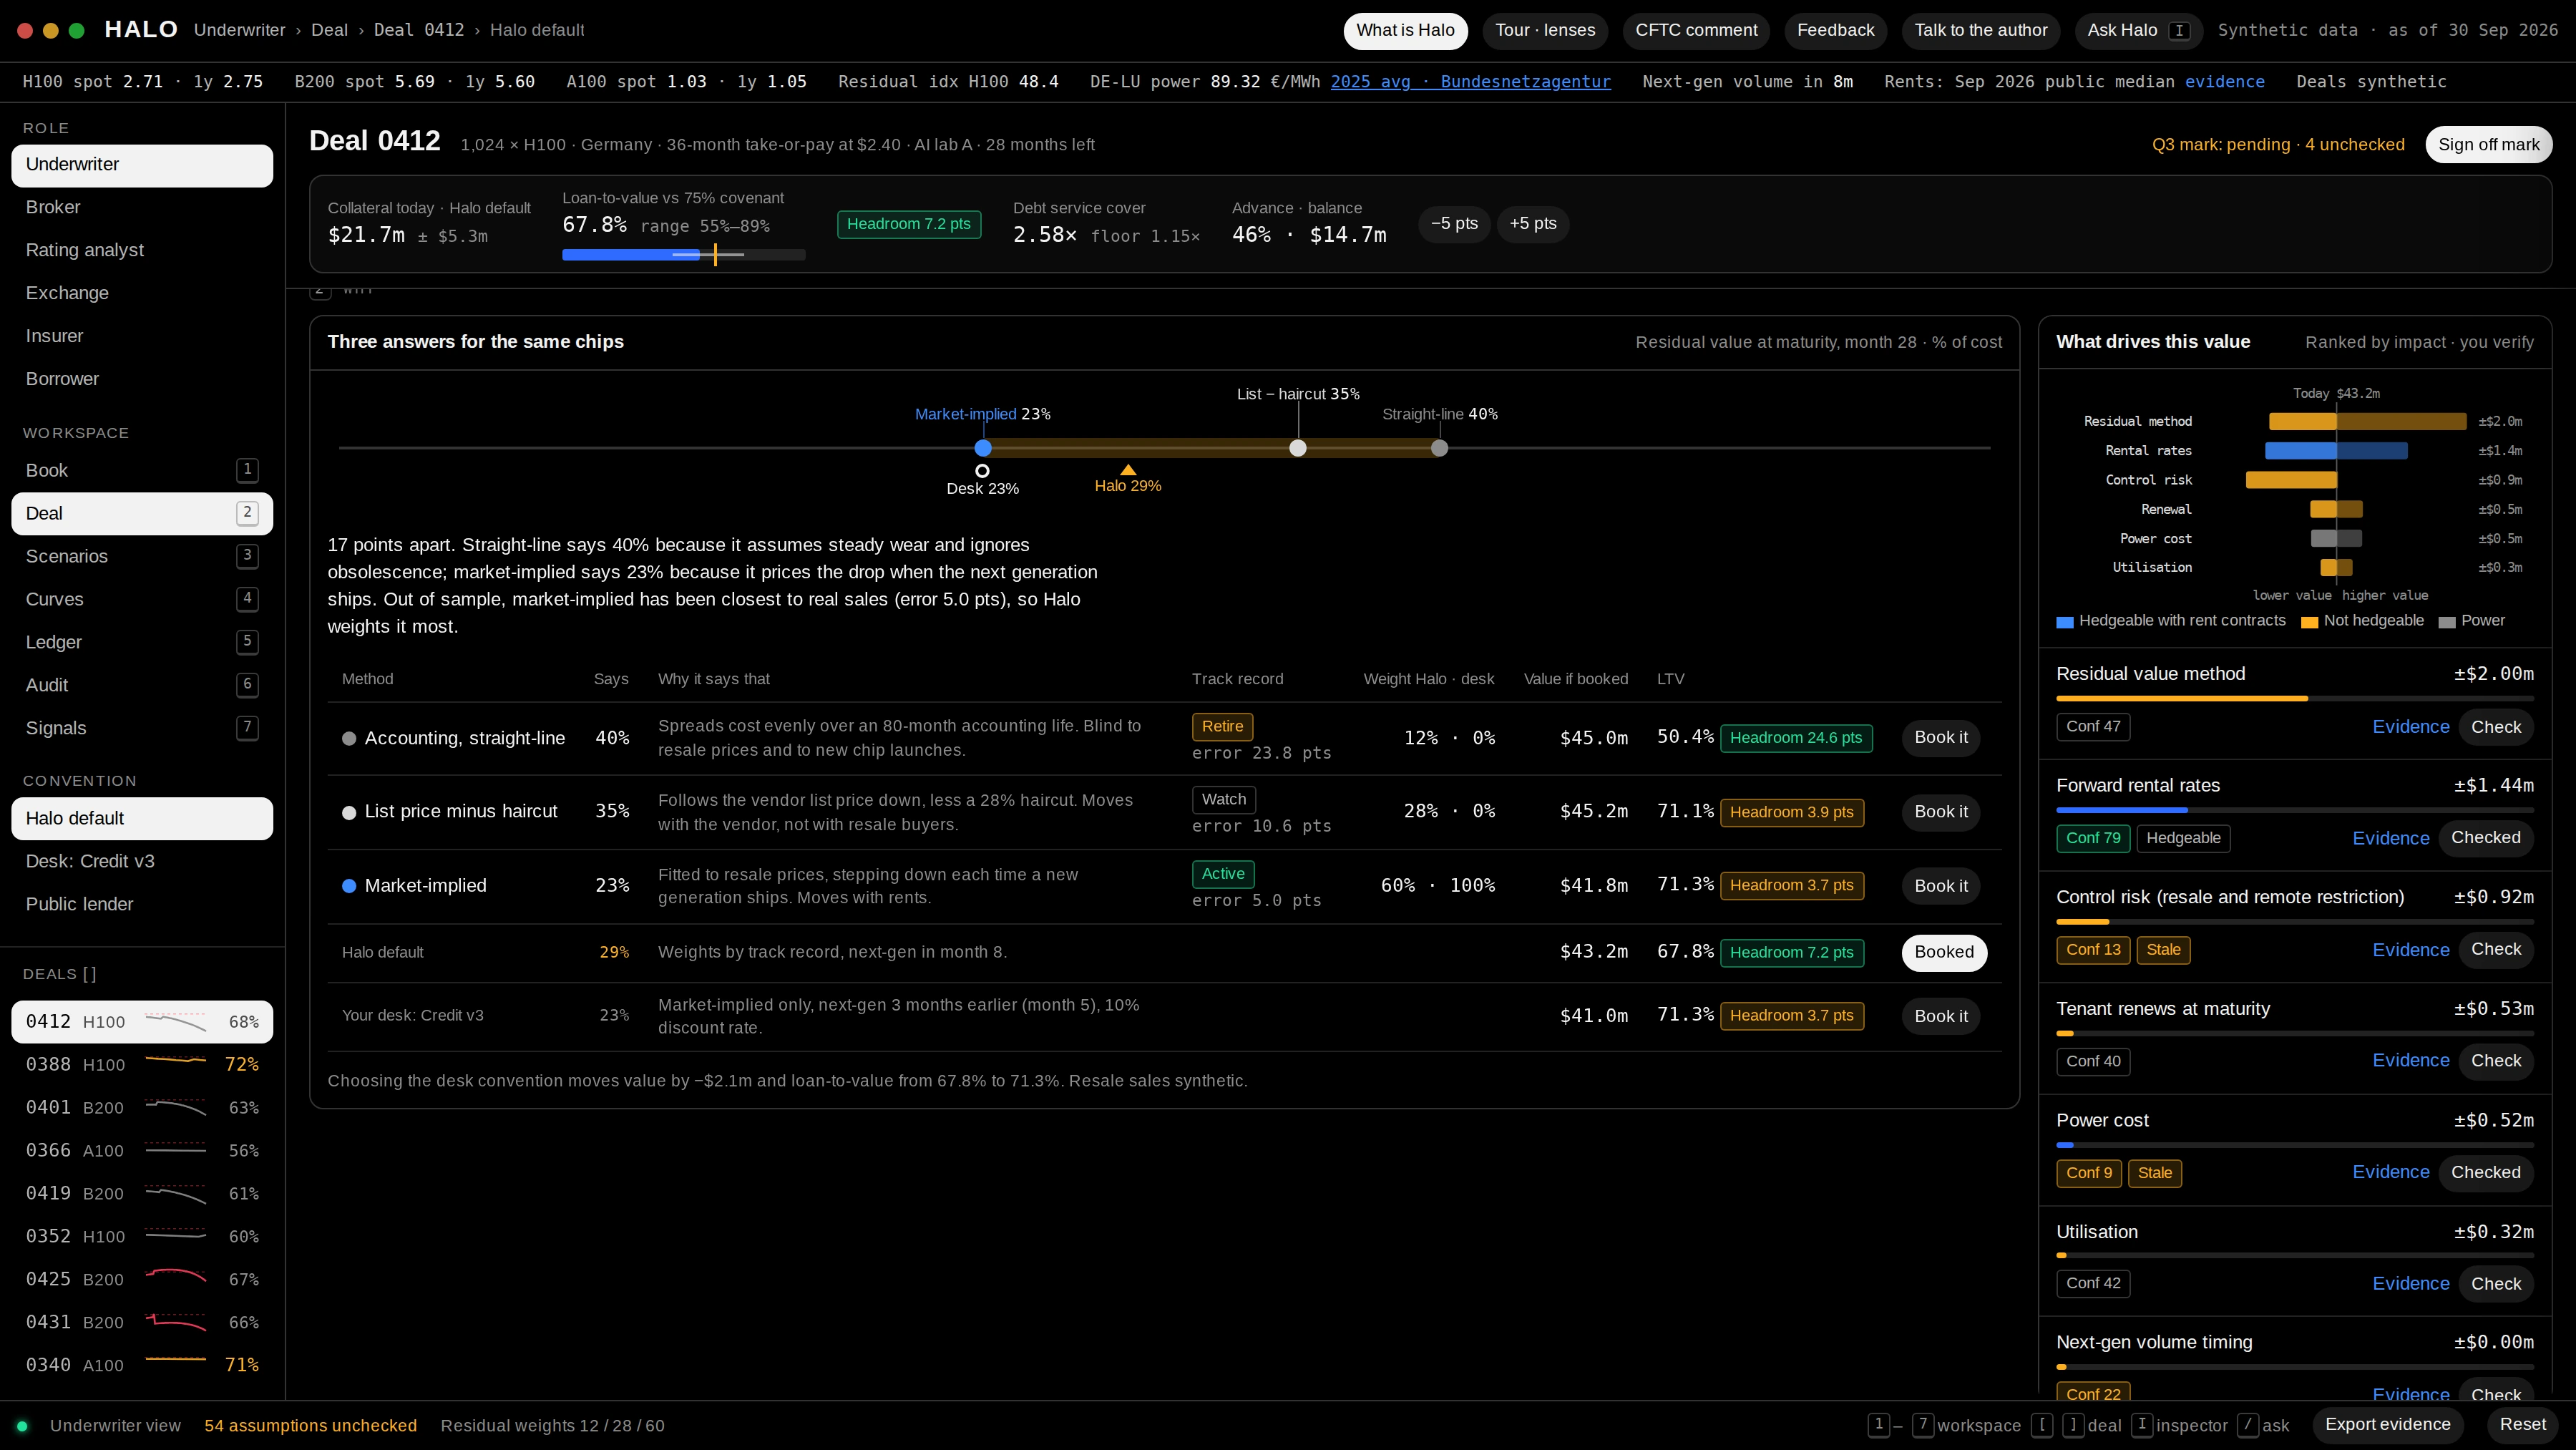
Task: Book the Accounting, straight-line method
Action: point(1941,738)
